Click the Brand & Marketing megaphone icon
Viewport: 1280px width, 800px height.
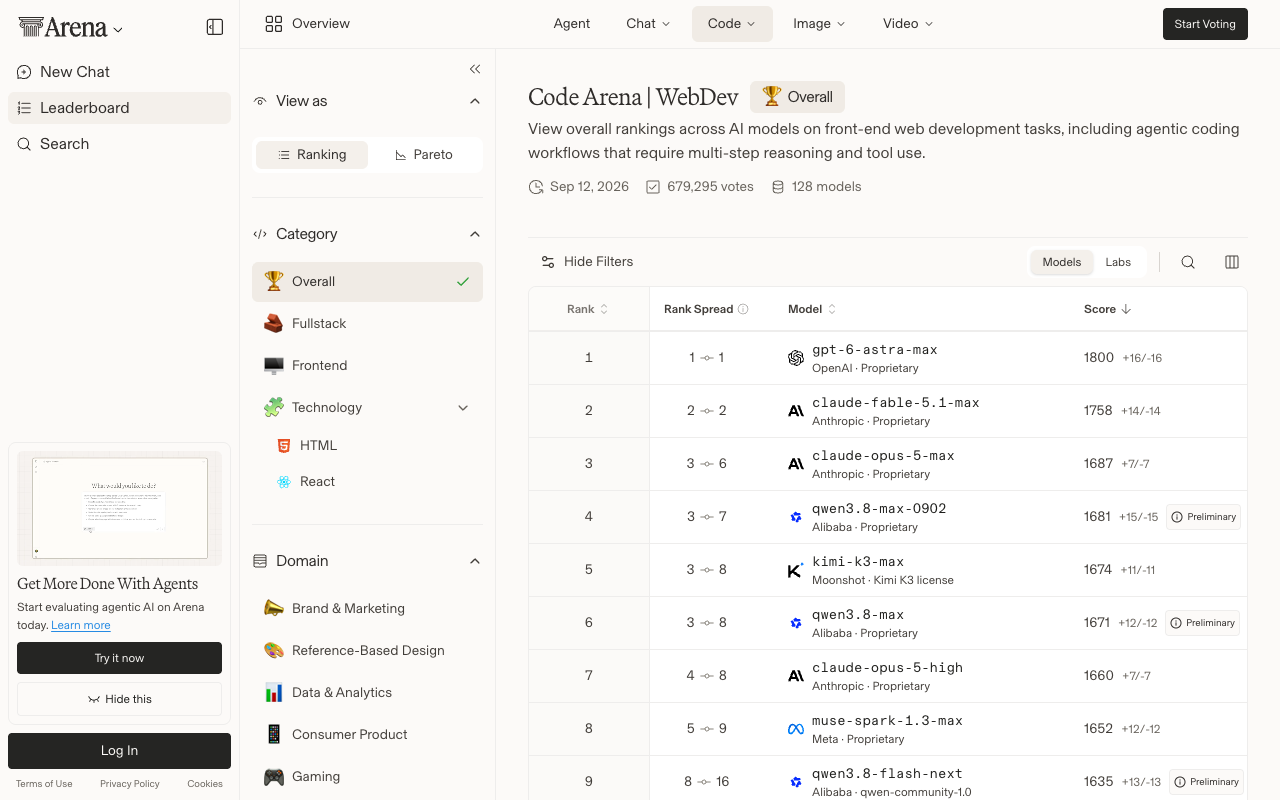click(x=274, y=608)
